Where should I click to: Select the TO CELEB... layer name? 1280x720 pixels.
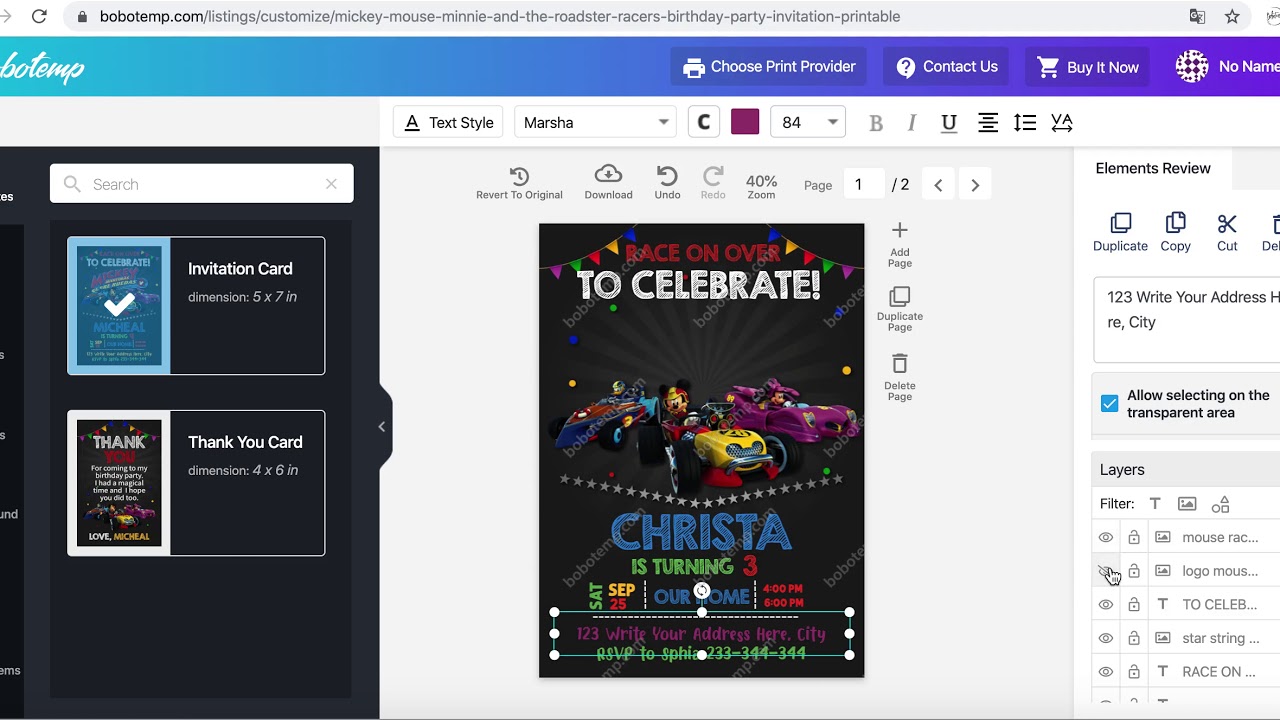[x=1220, y=604]
